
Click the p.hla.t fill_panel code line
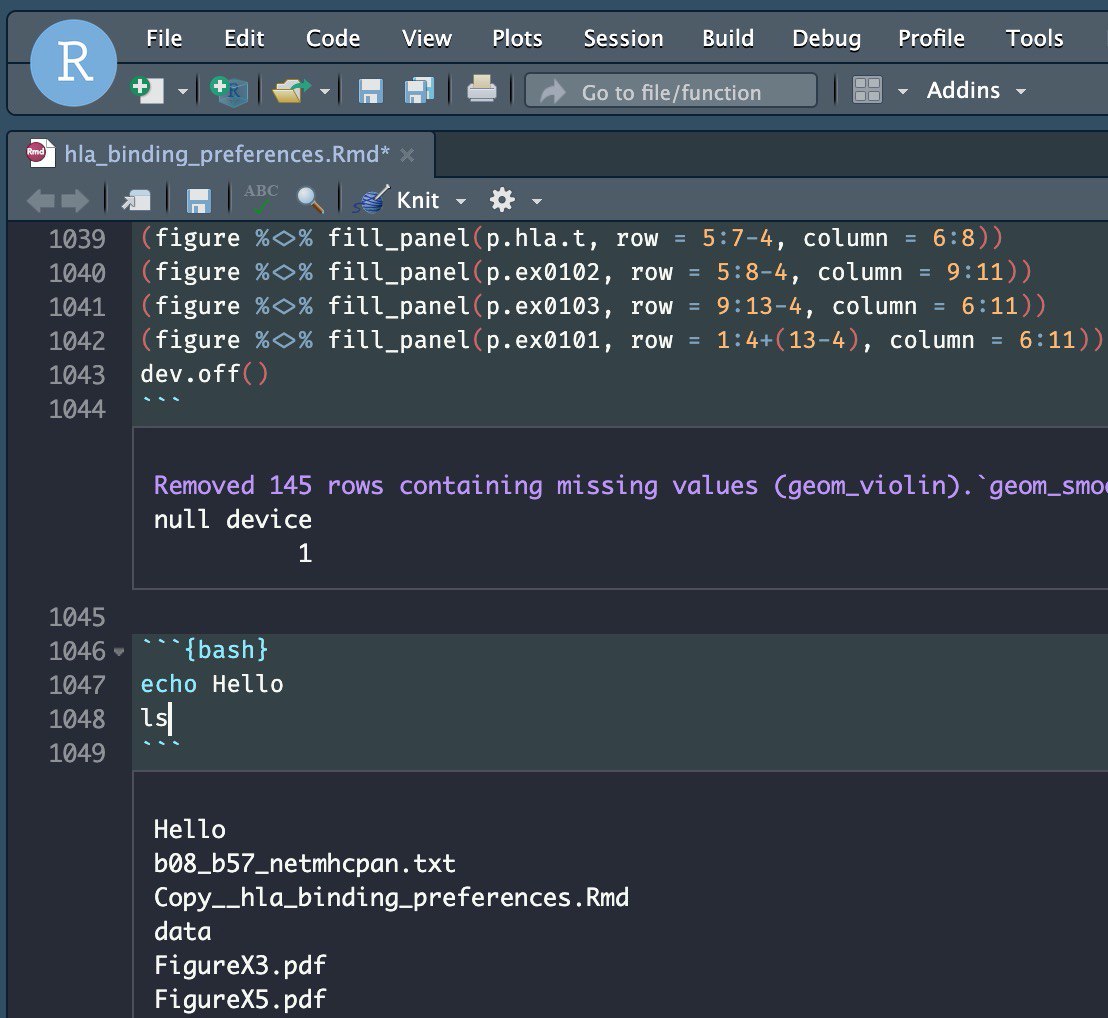pyautogui.click(x=572, y=238)
